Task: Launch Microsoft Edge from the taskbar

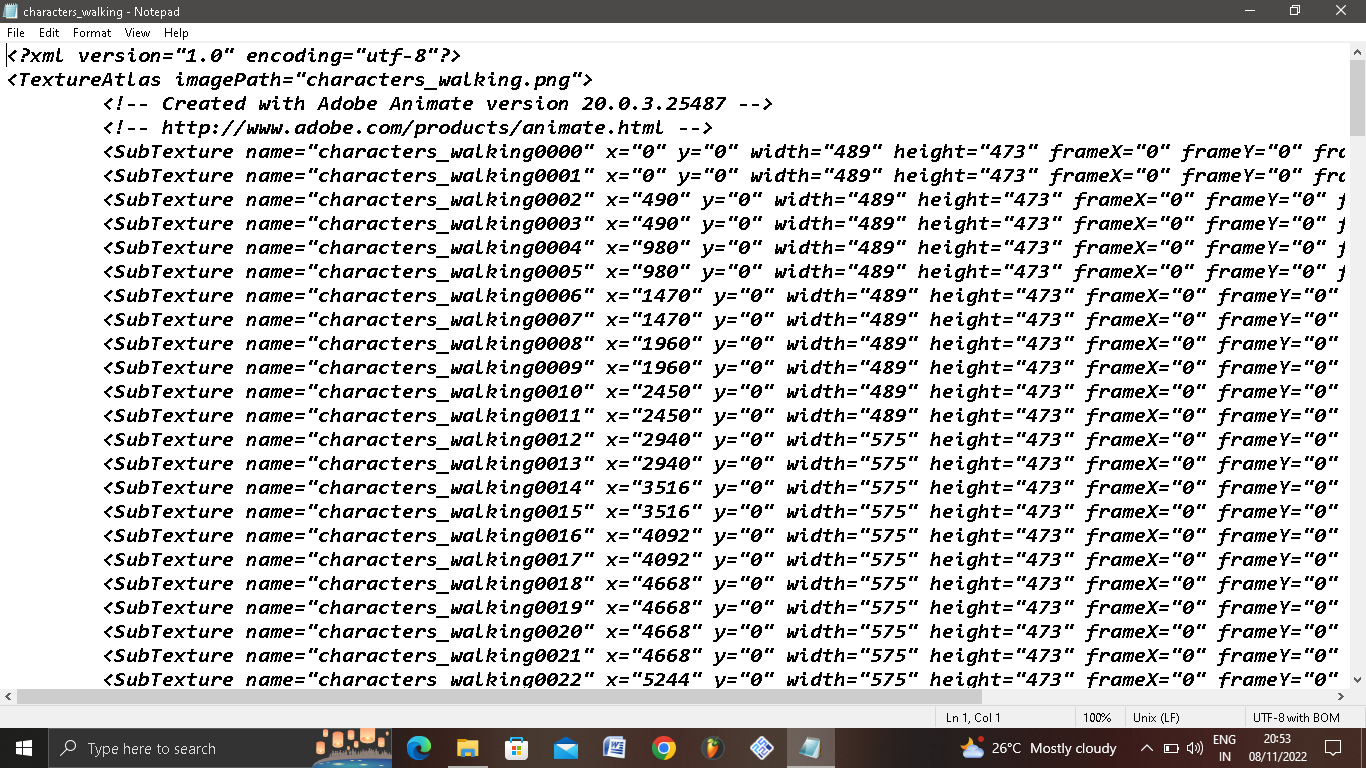Action: click(418, 748)
